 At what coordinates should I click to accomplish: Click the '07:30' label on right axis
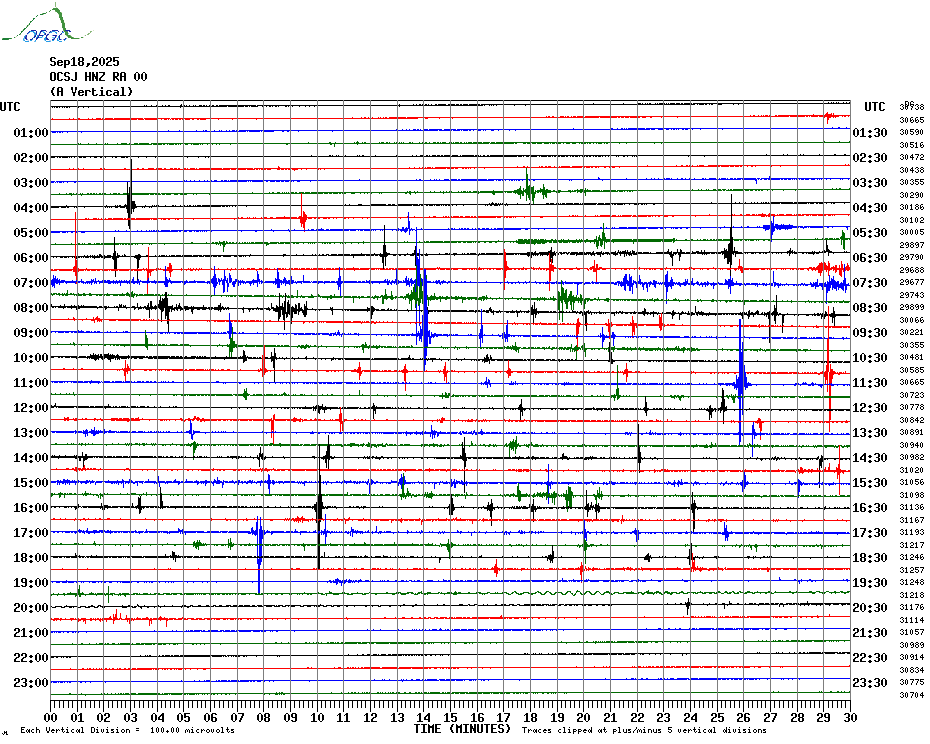870,282
